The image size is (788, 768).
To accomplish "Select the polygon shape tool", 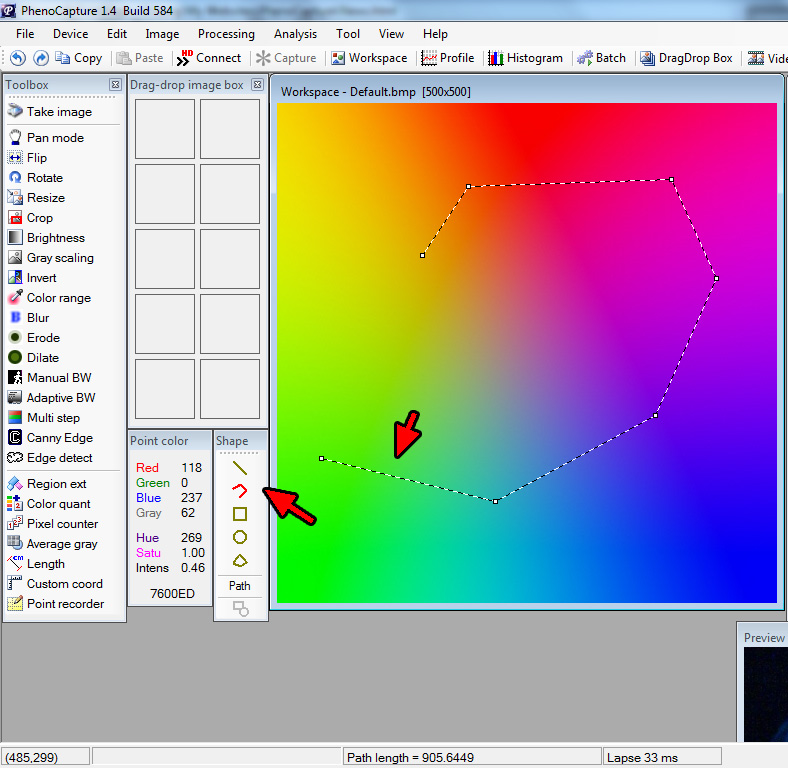I will [x=240, y=561].
